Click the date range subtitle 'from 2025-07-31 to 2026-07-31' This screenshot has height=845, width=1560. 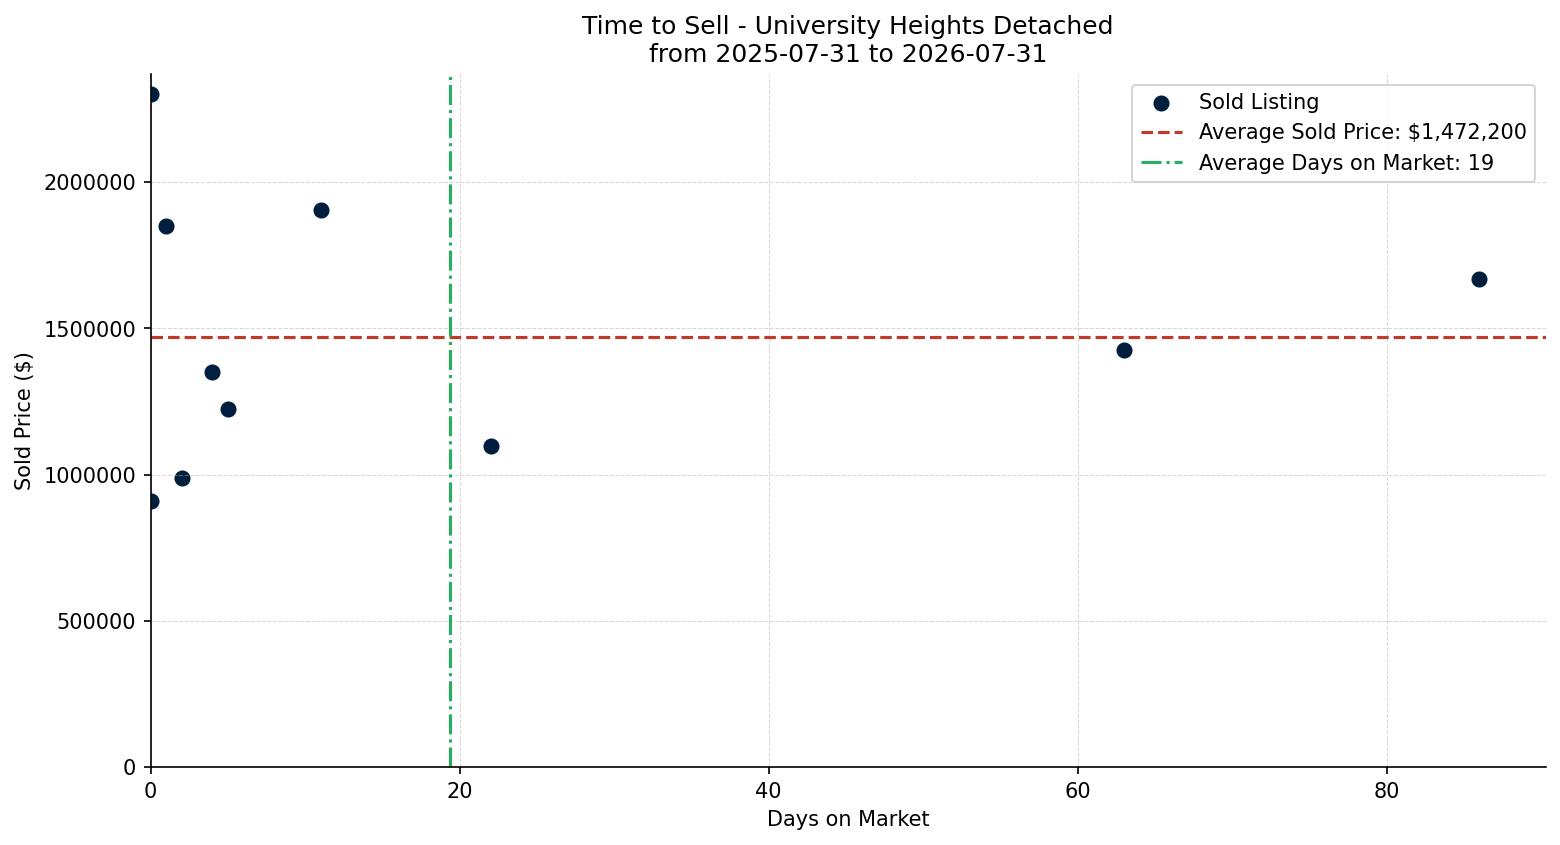coord(847,54)
